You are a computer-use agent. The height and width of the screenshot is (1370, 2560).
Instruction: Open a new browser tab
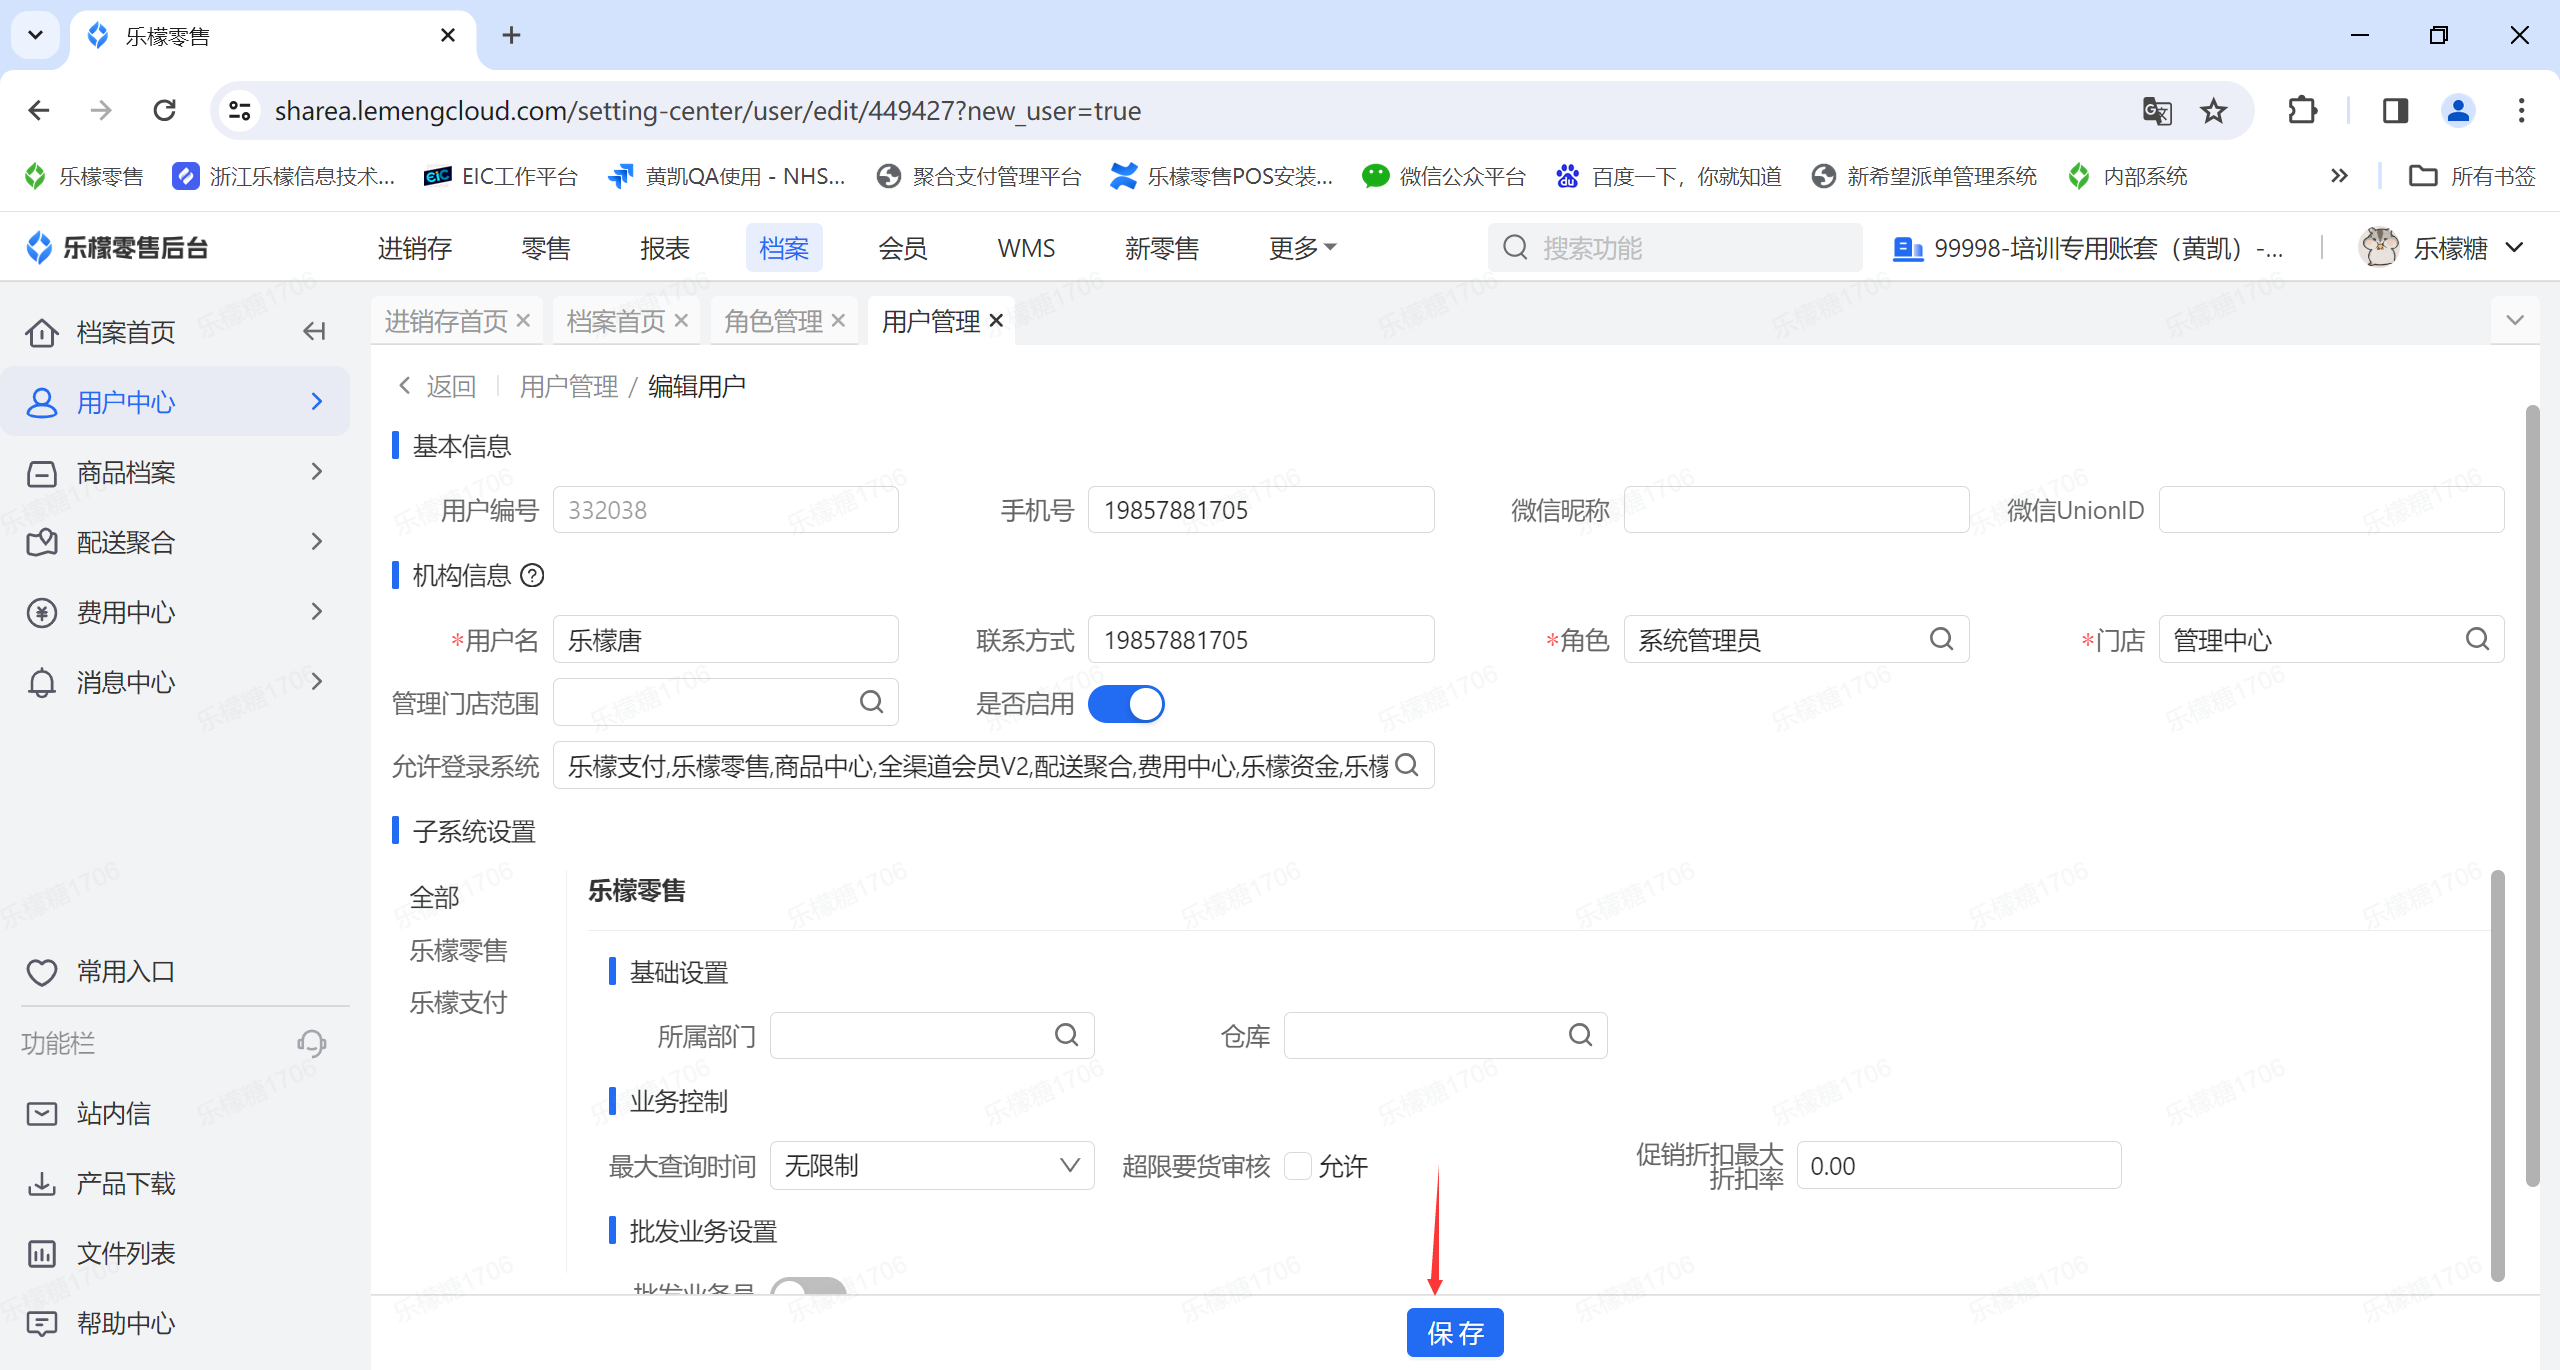pyautogui.click(x=511, y=35)
